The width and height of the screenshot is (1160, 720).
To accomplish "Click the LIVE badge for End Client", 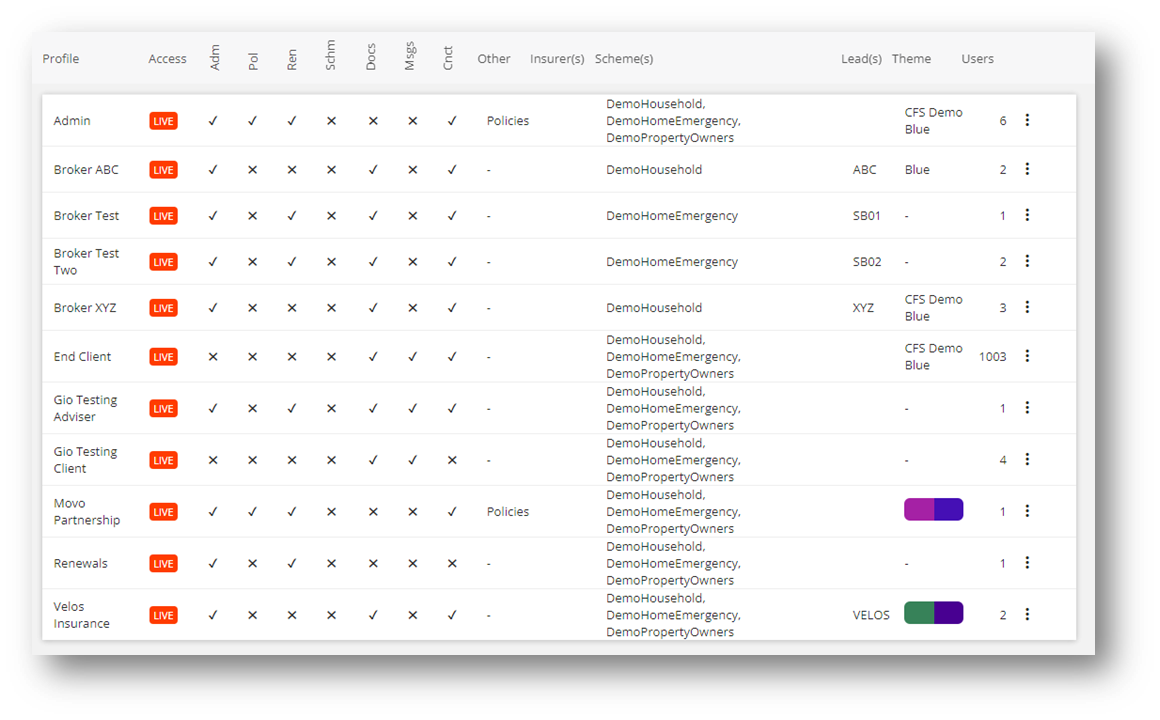I will click(163, 357).
